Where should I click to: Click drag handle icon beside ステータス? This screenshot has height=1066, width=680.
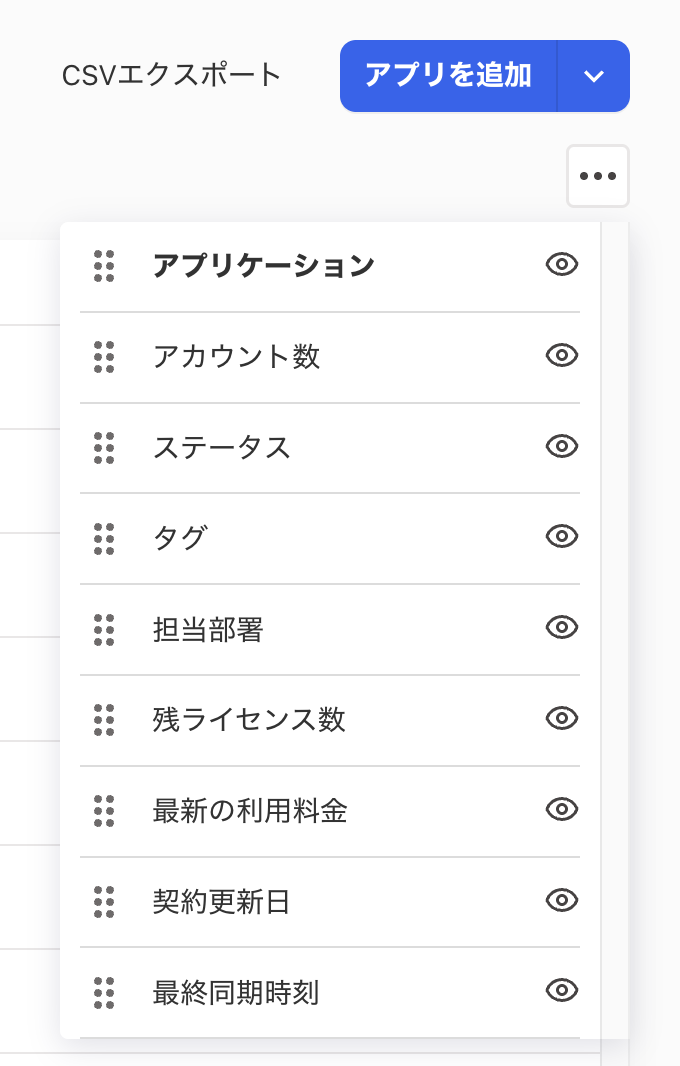(x=104, y=448)
